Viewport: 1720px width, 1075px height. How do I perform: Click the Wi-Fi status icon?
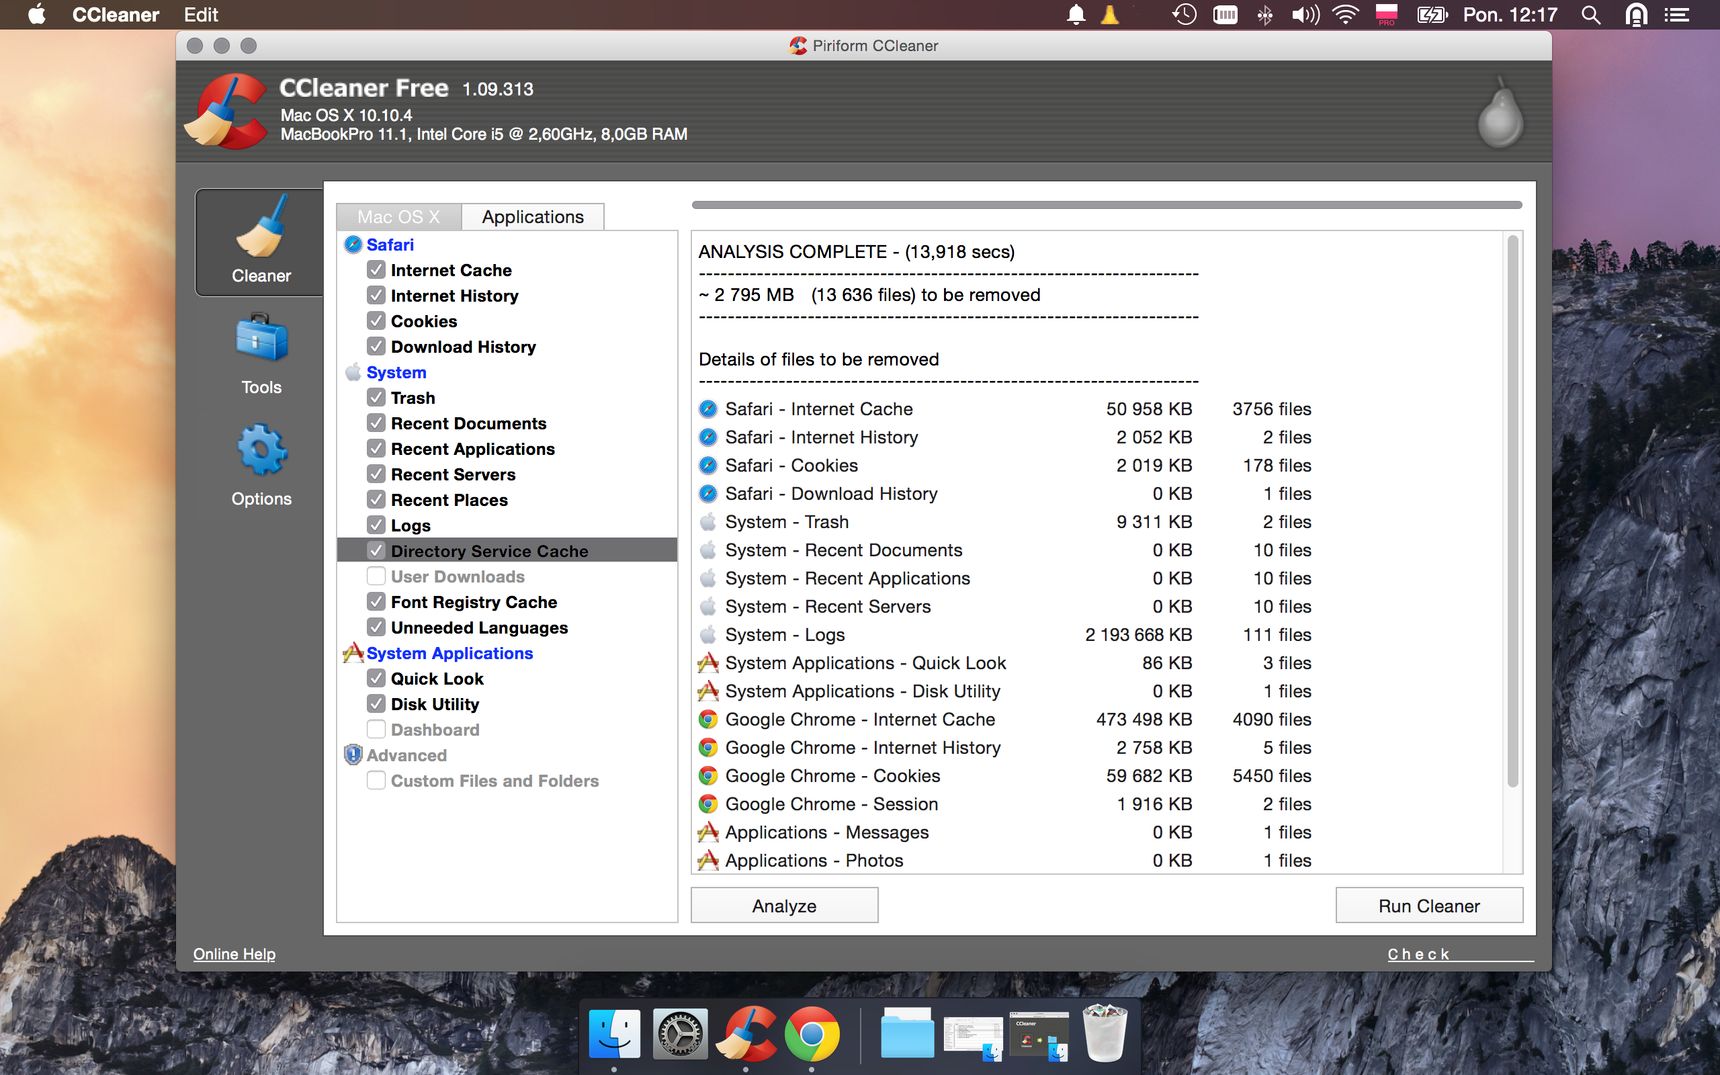[x=1346, y=15]
